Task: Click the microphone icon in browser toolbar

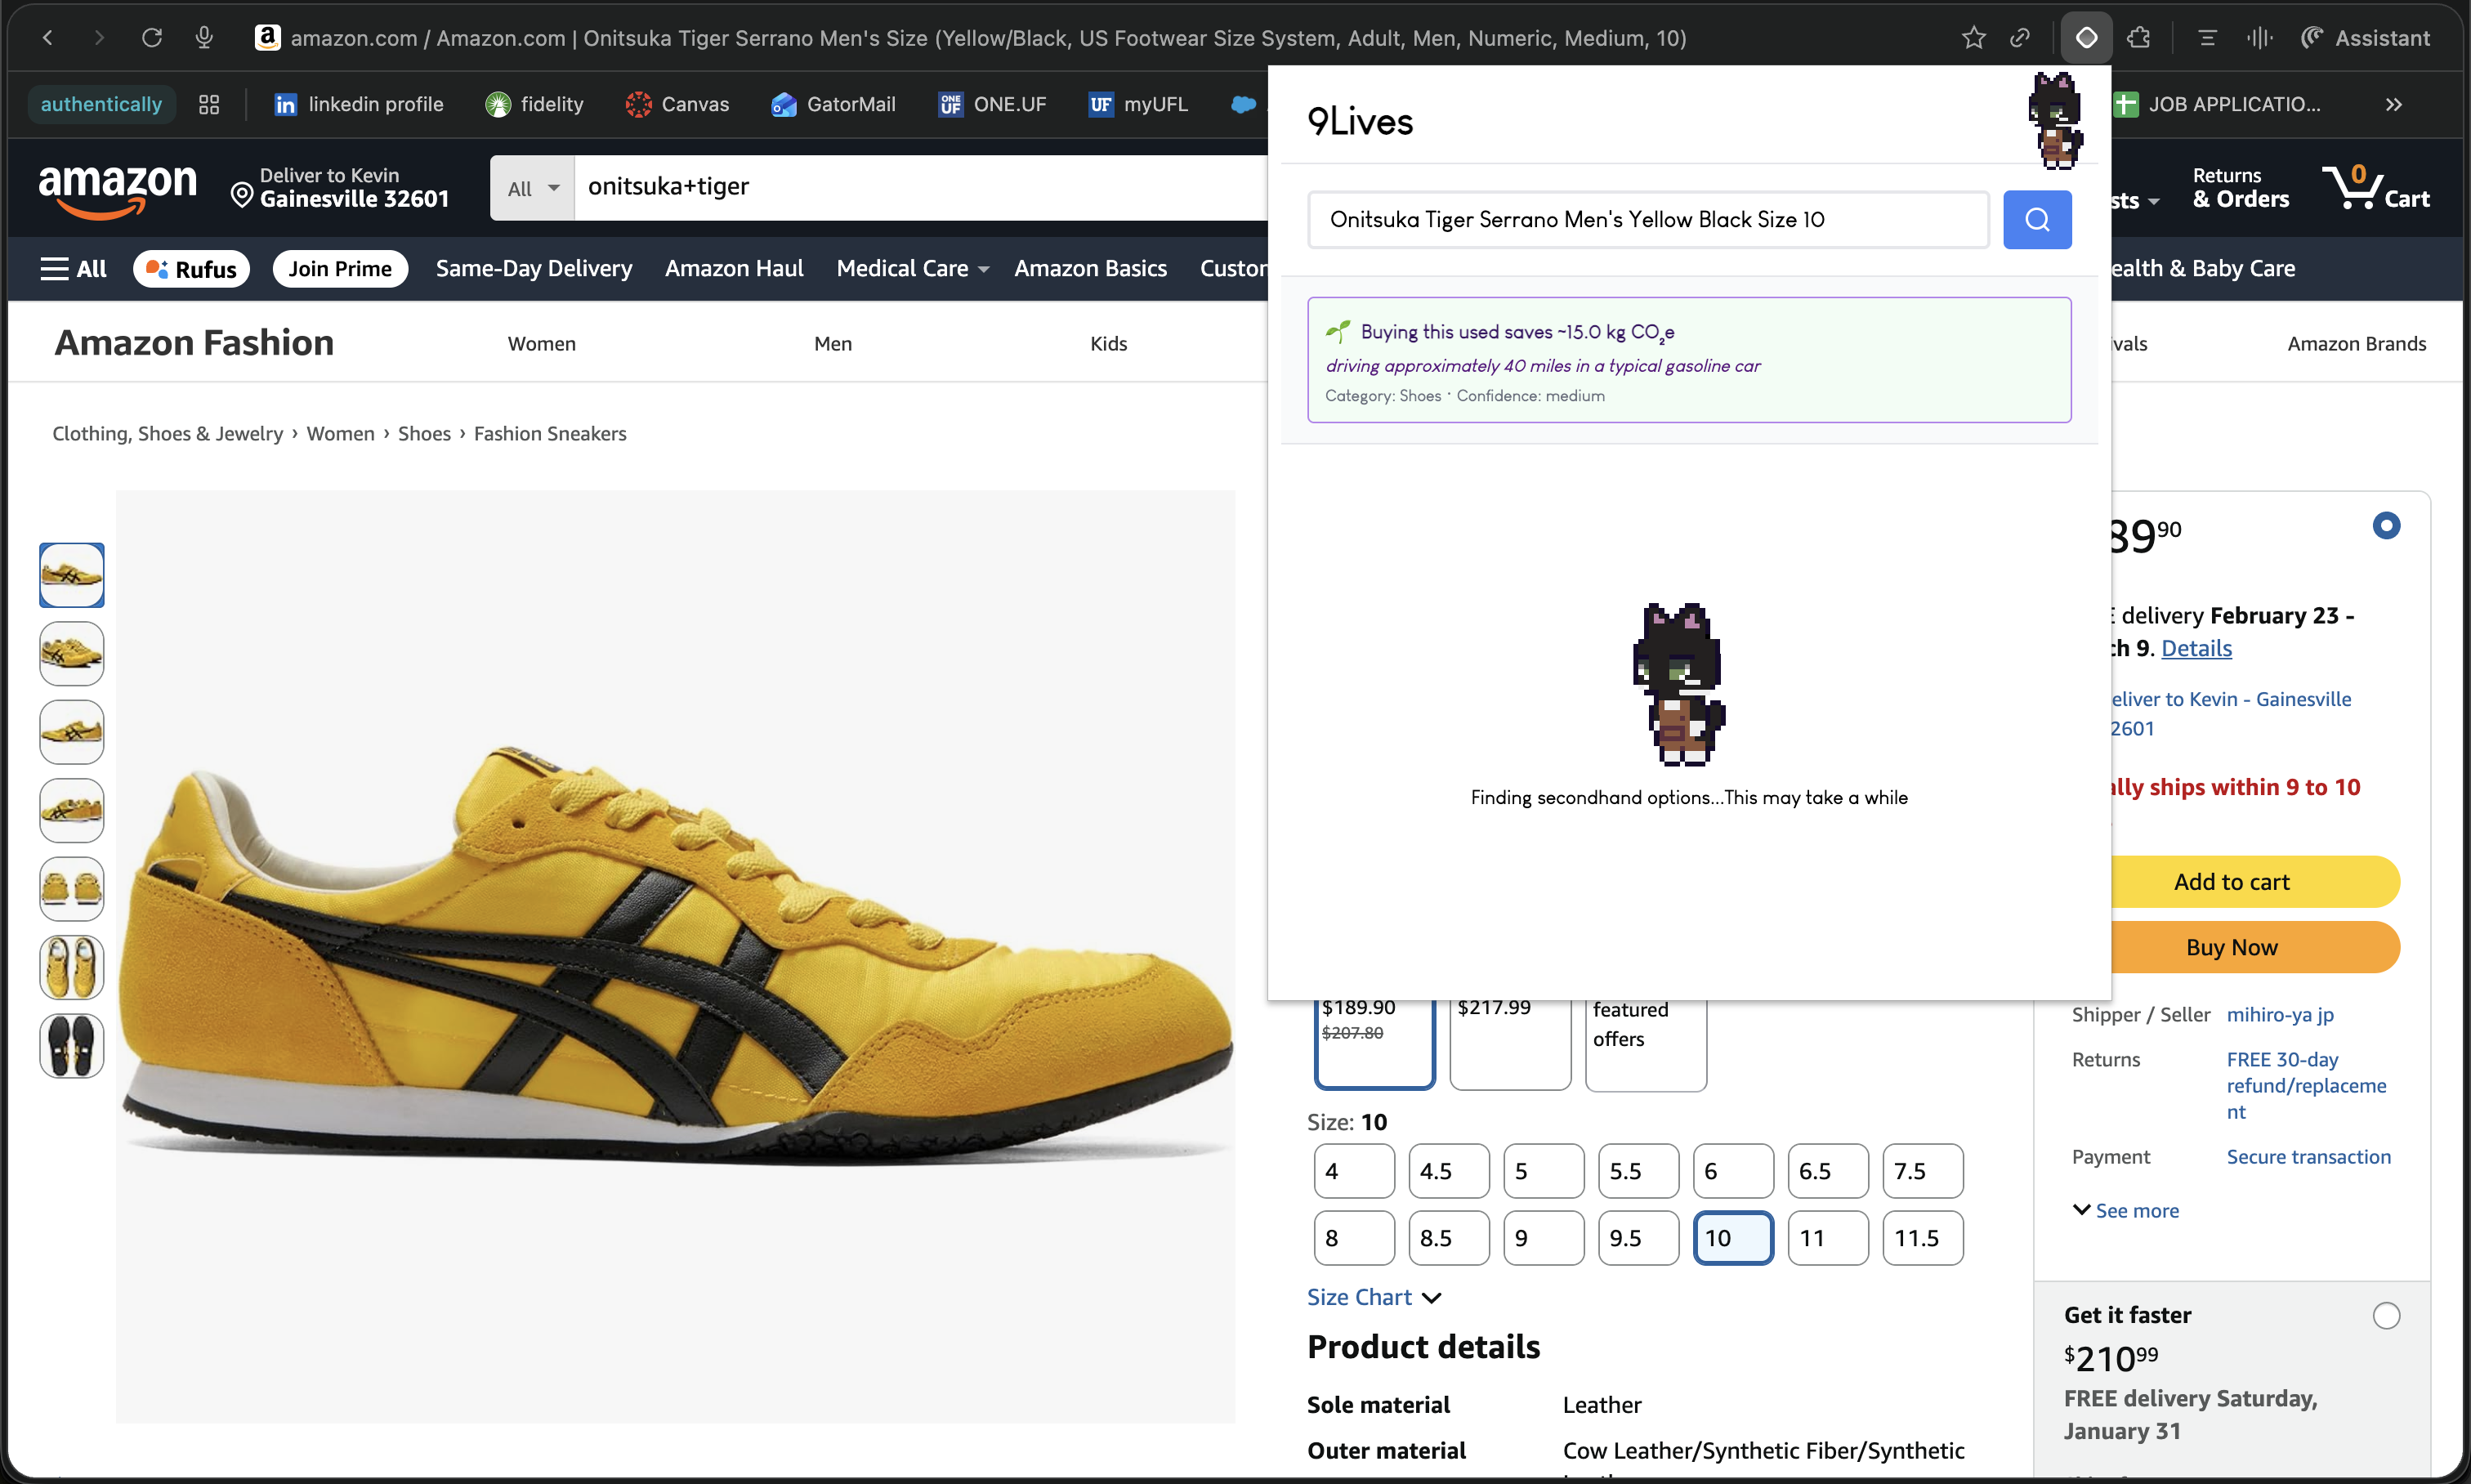Action: tap(204, 38)
